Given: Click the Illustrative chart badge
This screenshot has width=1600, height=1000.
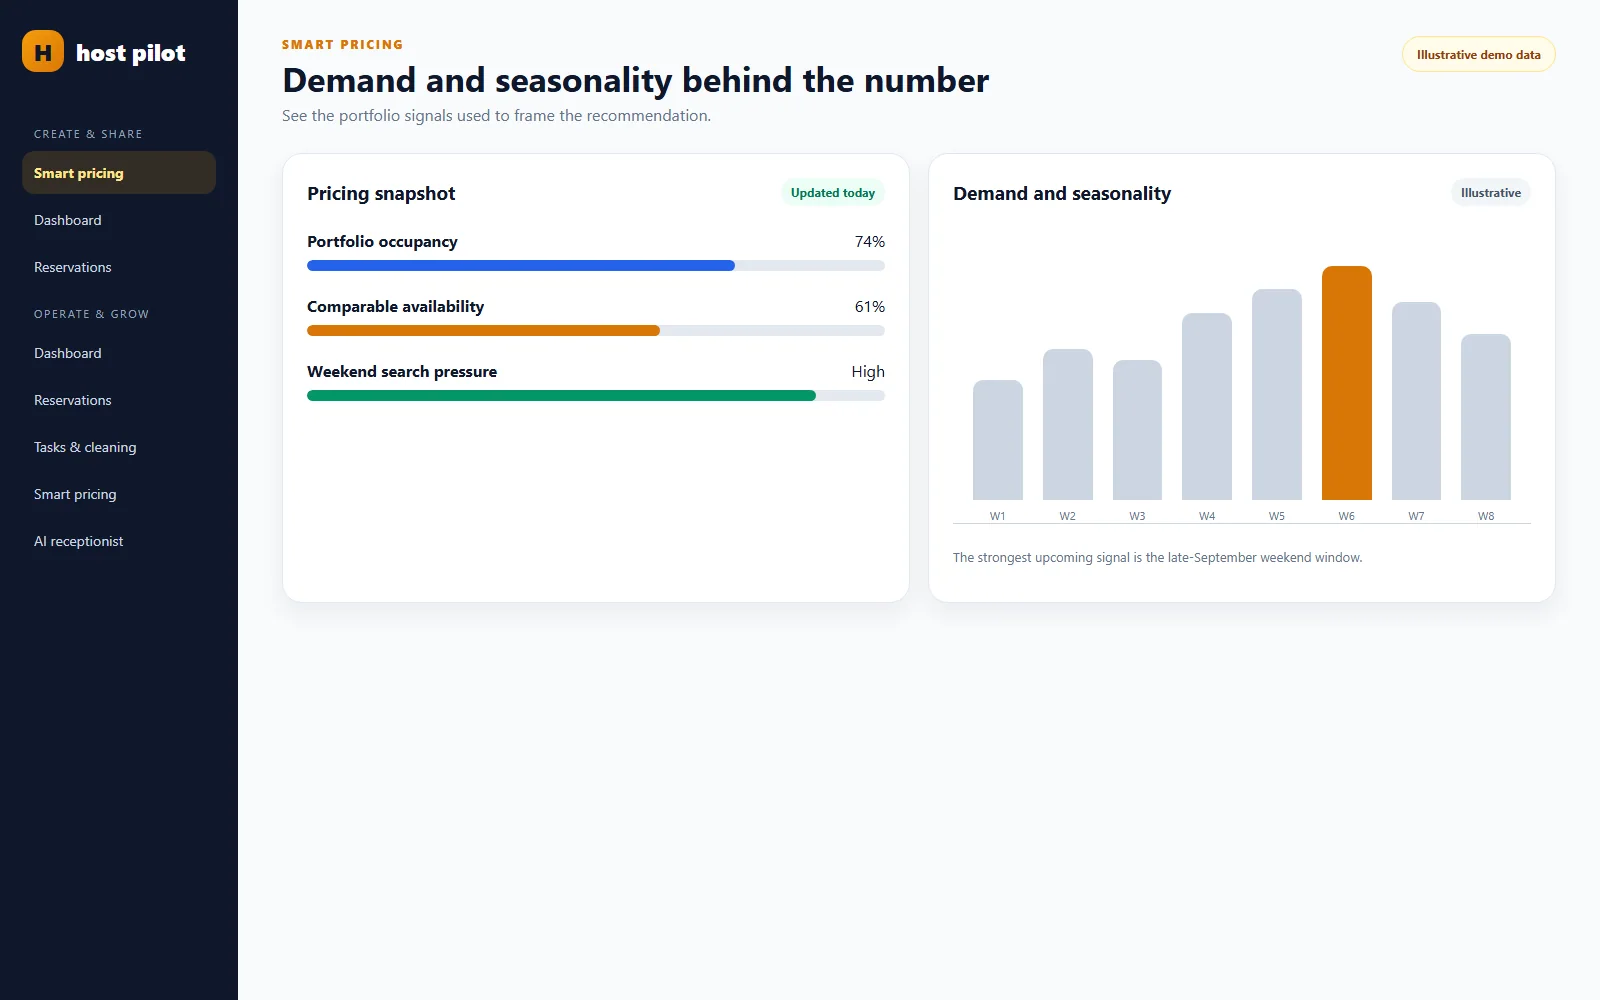Looking at the screenshot, I should [x=1490, y=193].
